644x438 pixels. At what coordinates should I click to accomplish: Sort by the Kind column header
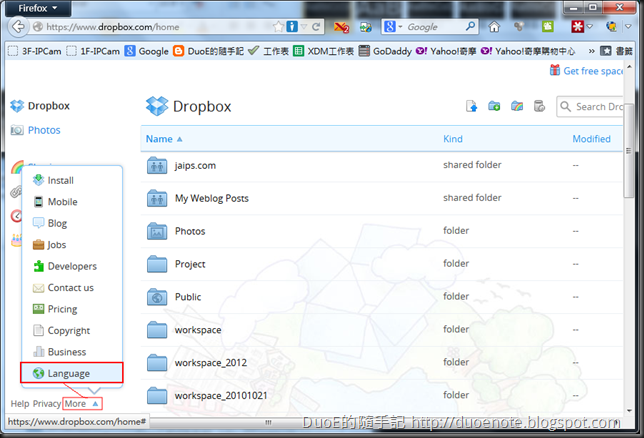pyautogui.click(x=453, y=139)
